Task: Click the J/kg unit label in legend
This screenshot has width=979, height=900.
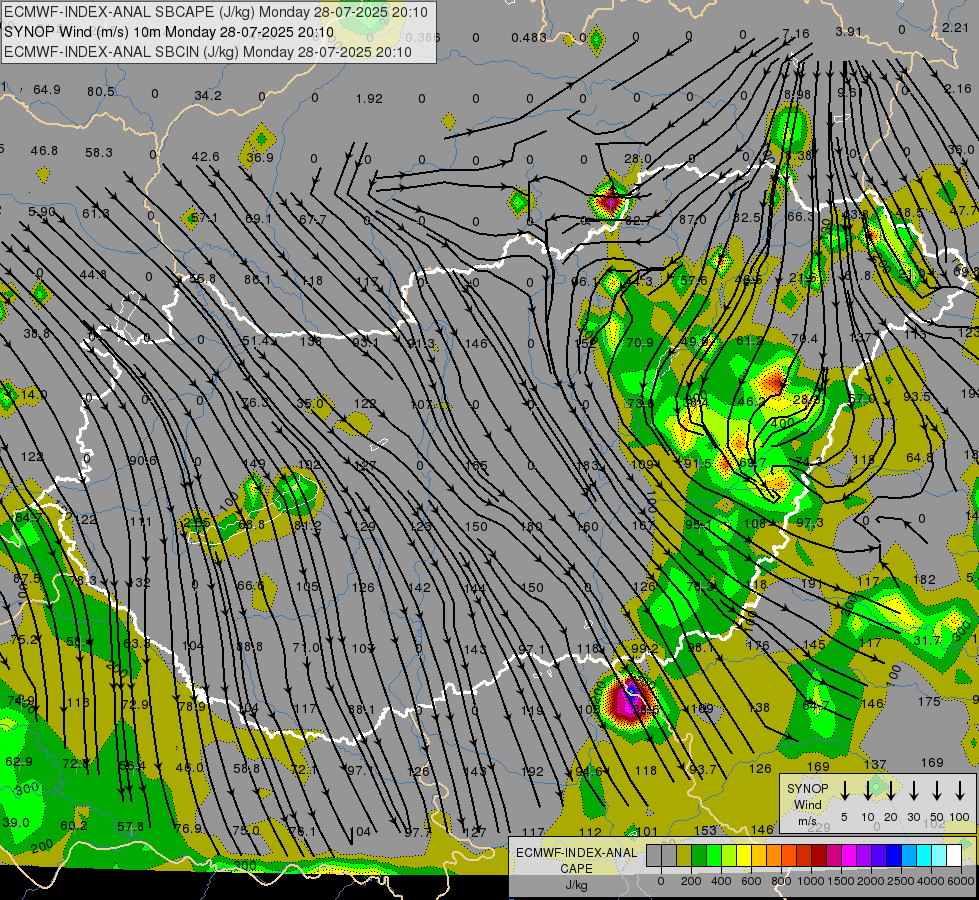Action: coord(576,885)
